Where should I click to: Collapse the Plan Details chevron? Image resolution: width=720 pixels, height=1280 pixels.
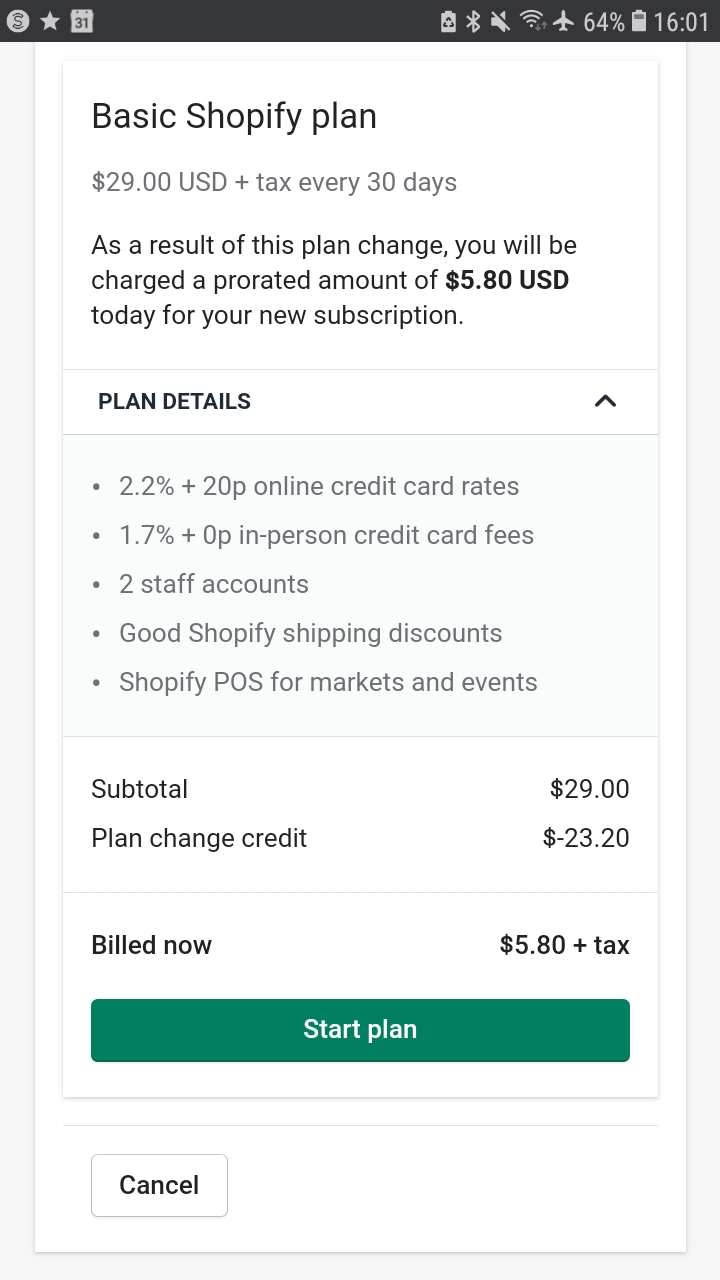tap(605, 402)
